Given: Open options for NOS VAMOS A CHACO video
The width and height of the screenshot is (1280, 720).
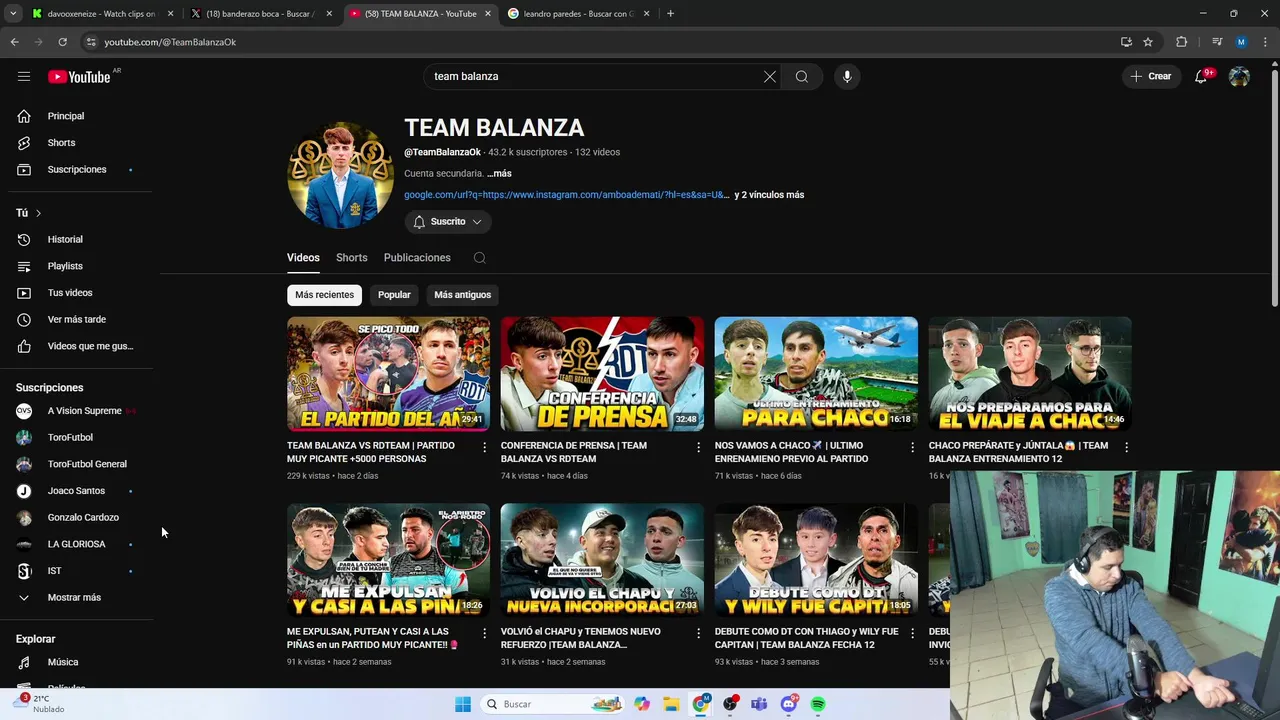Looking at the screenshot, I should pos(912,447).
